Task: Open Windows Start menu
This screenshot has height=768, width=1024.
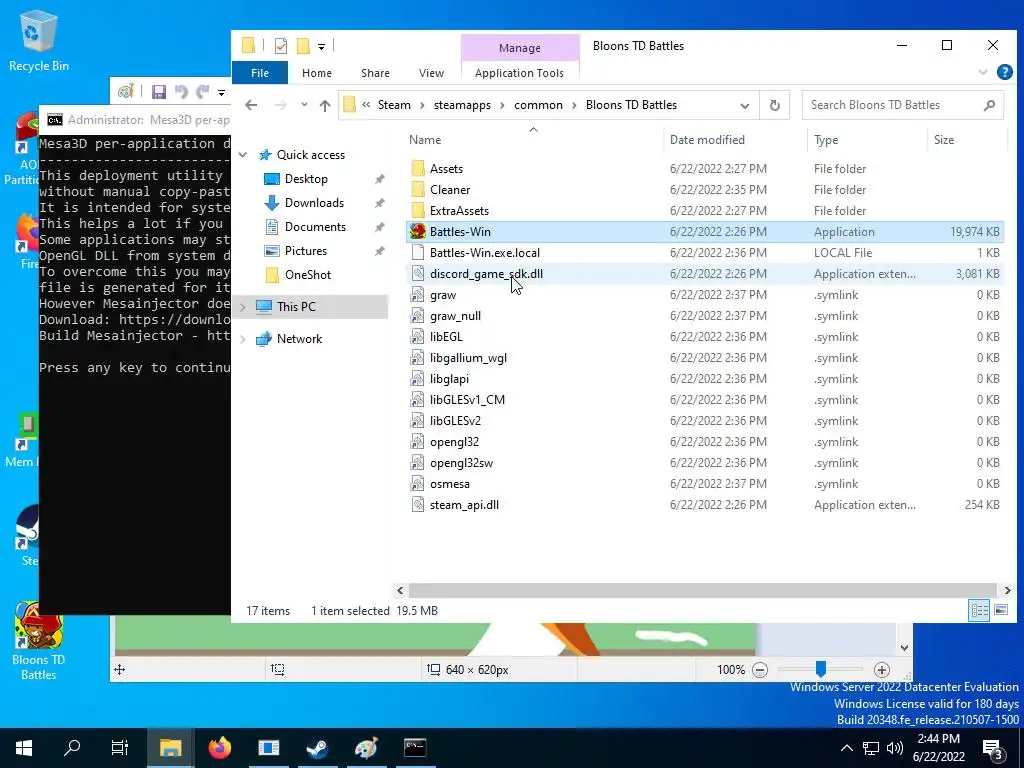Action: [x=24, y=748]
